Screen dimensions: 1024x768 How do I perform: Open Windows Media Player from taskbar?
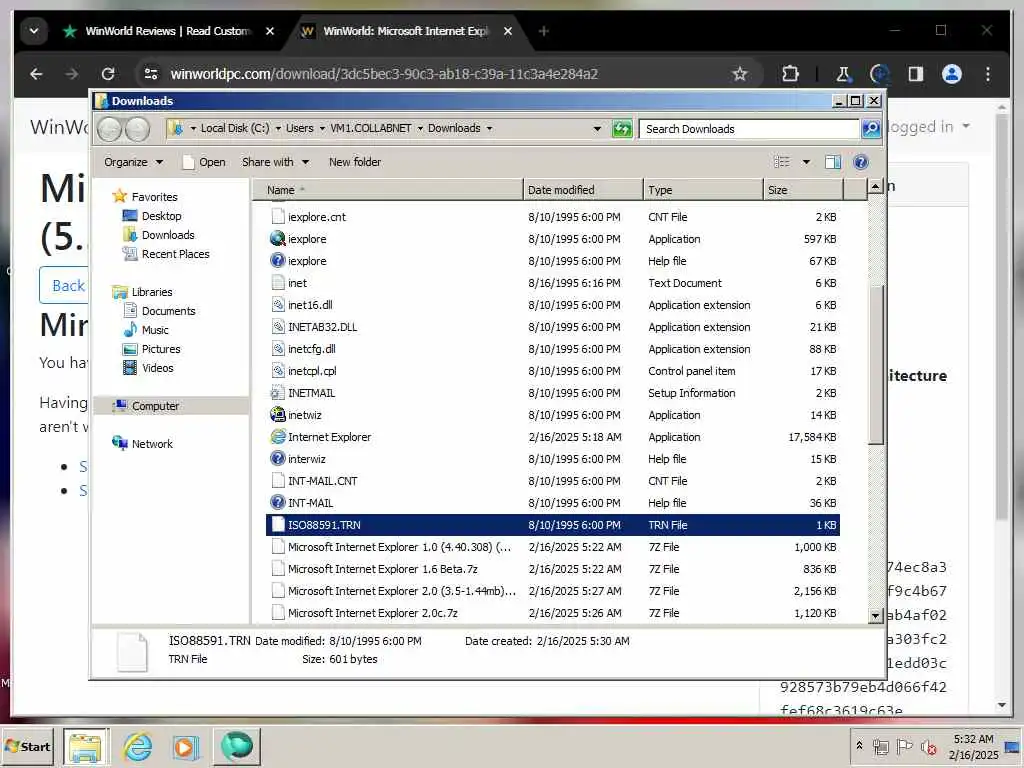pos(185,746)
